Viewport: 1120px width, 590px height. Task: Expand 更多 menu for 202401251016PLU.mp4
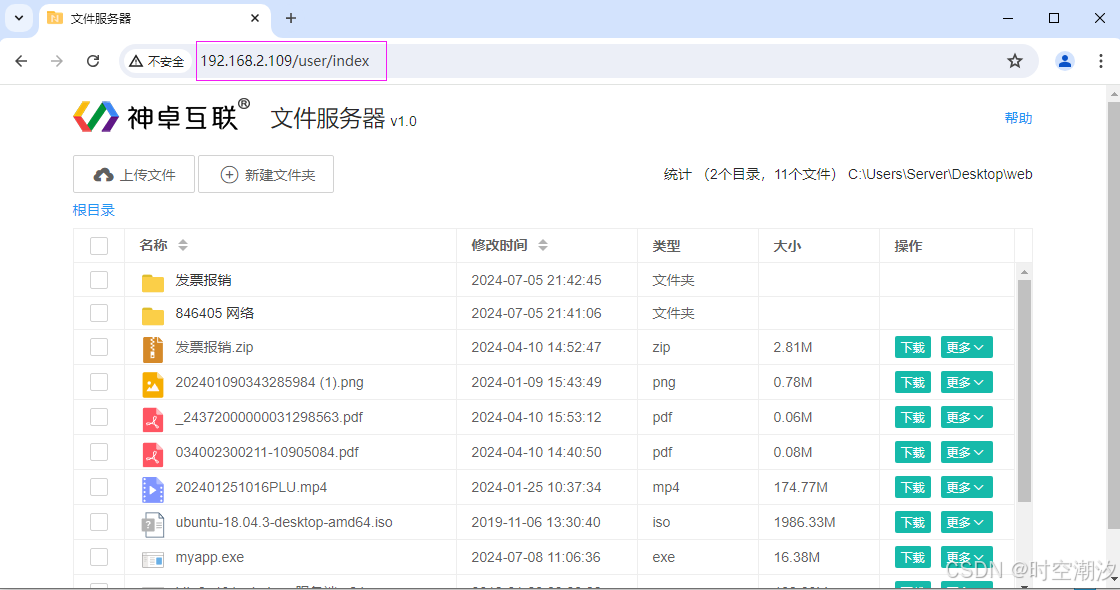pos(966,487)
